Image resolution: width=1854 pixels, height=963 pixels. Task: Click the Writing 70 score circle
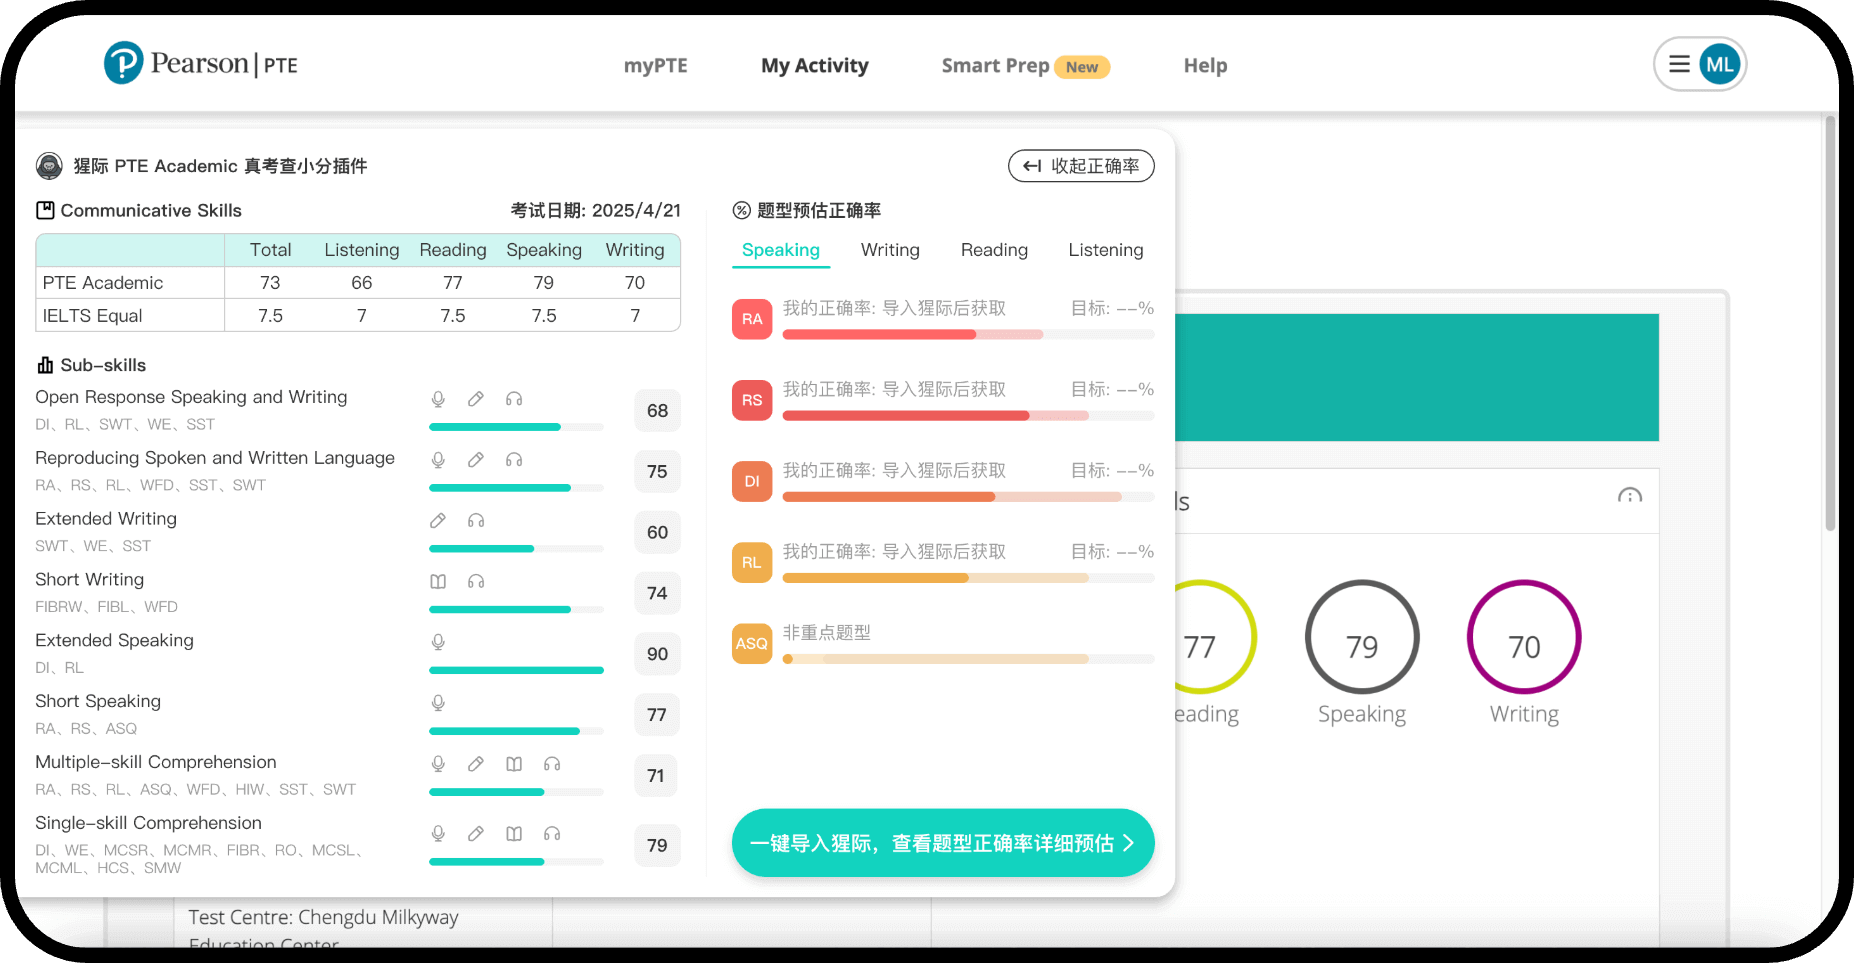[1524, 637]
